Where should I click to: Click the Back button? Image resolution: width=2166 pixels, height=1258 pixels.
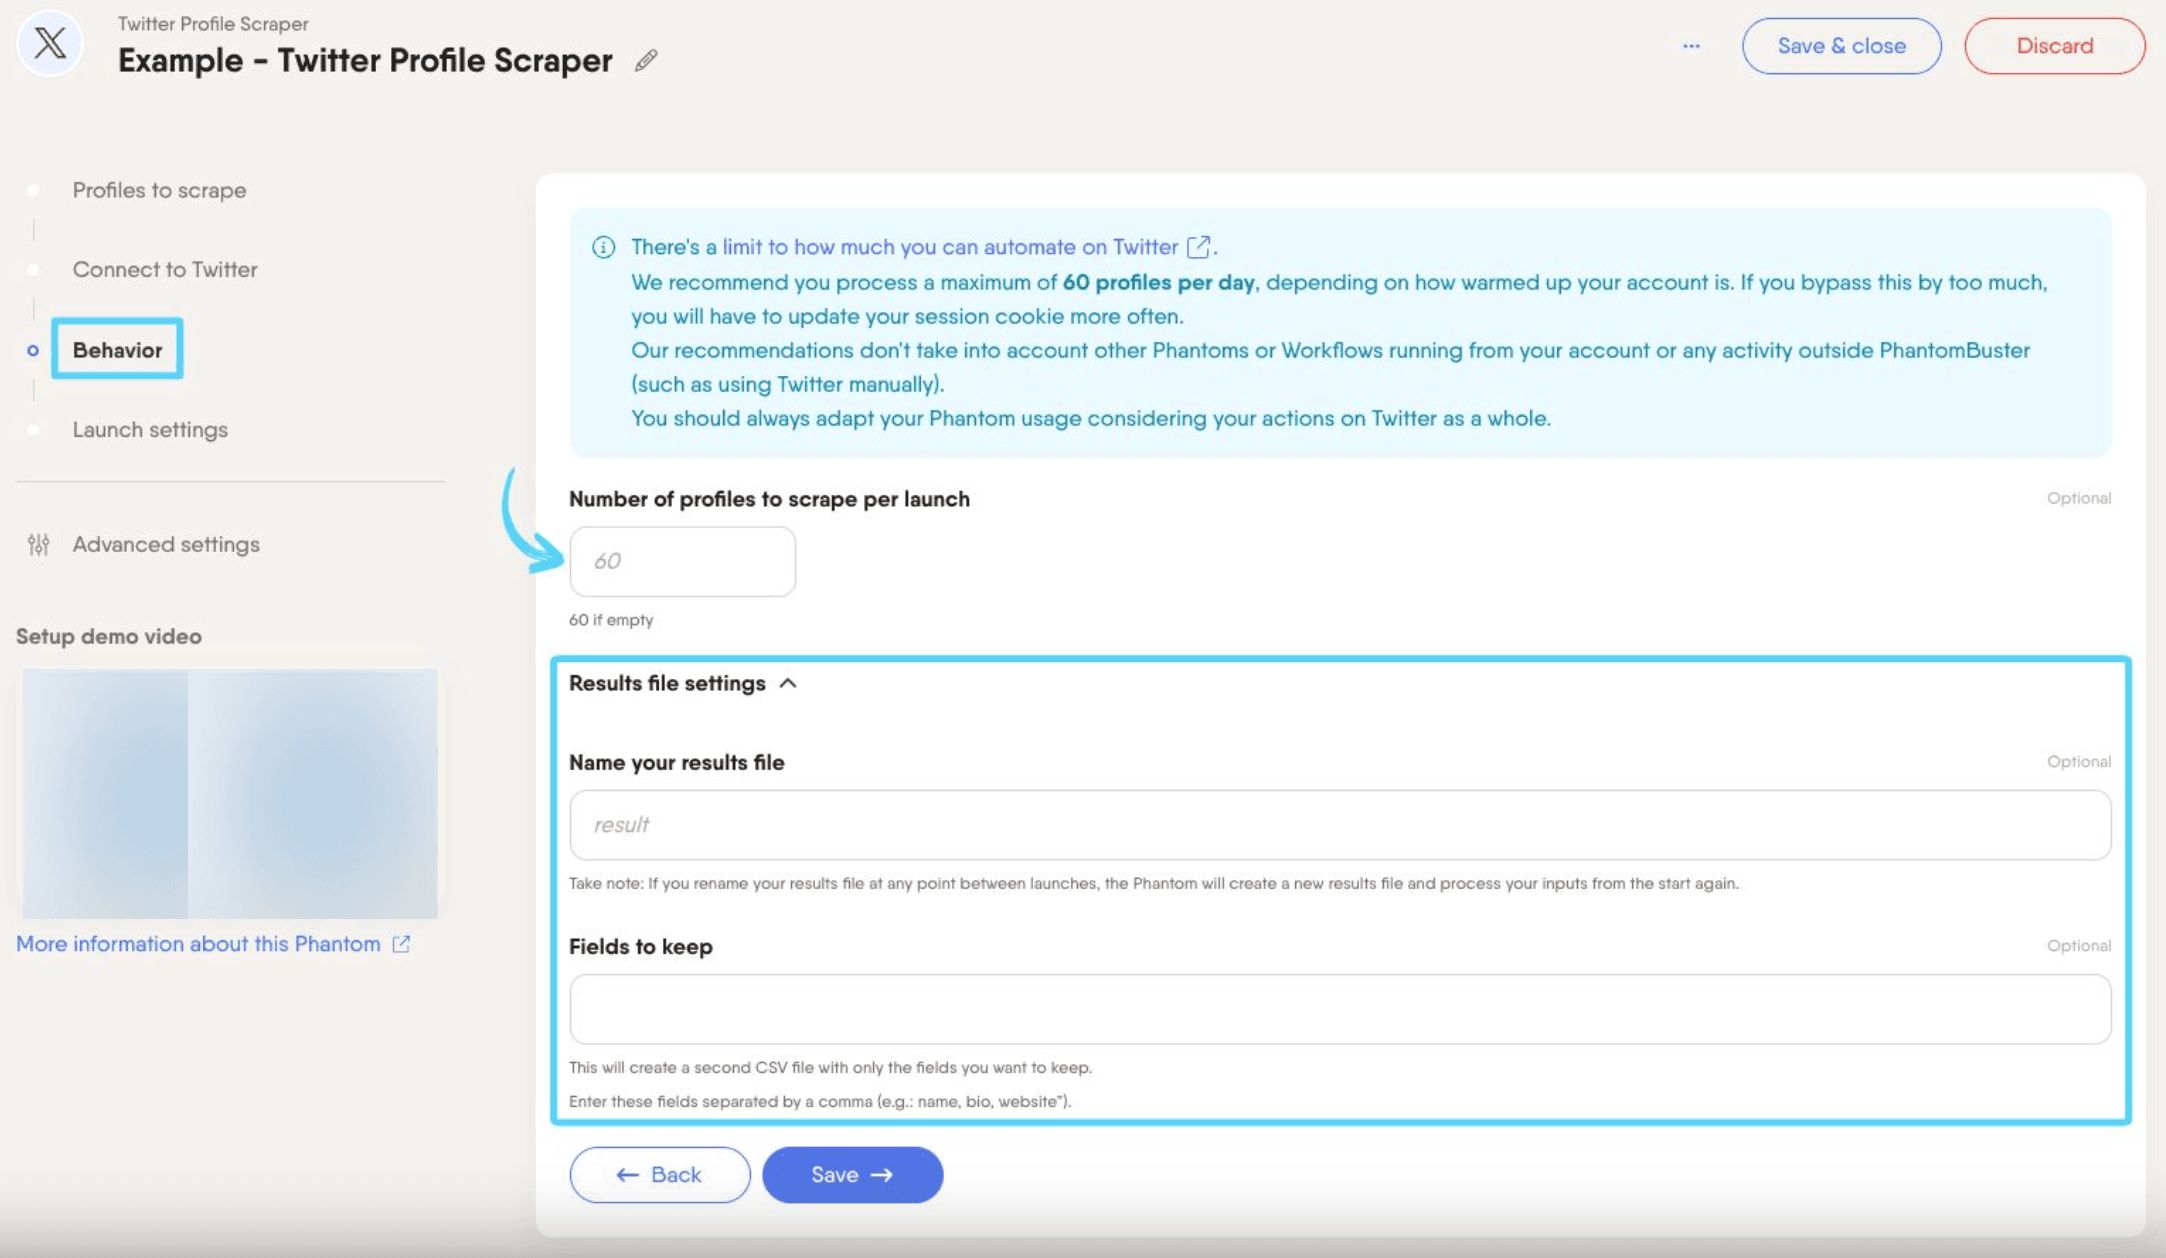tap(660, 1175)
